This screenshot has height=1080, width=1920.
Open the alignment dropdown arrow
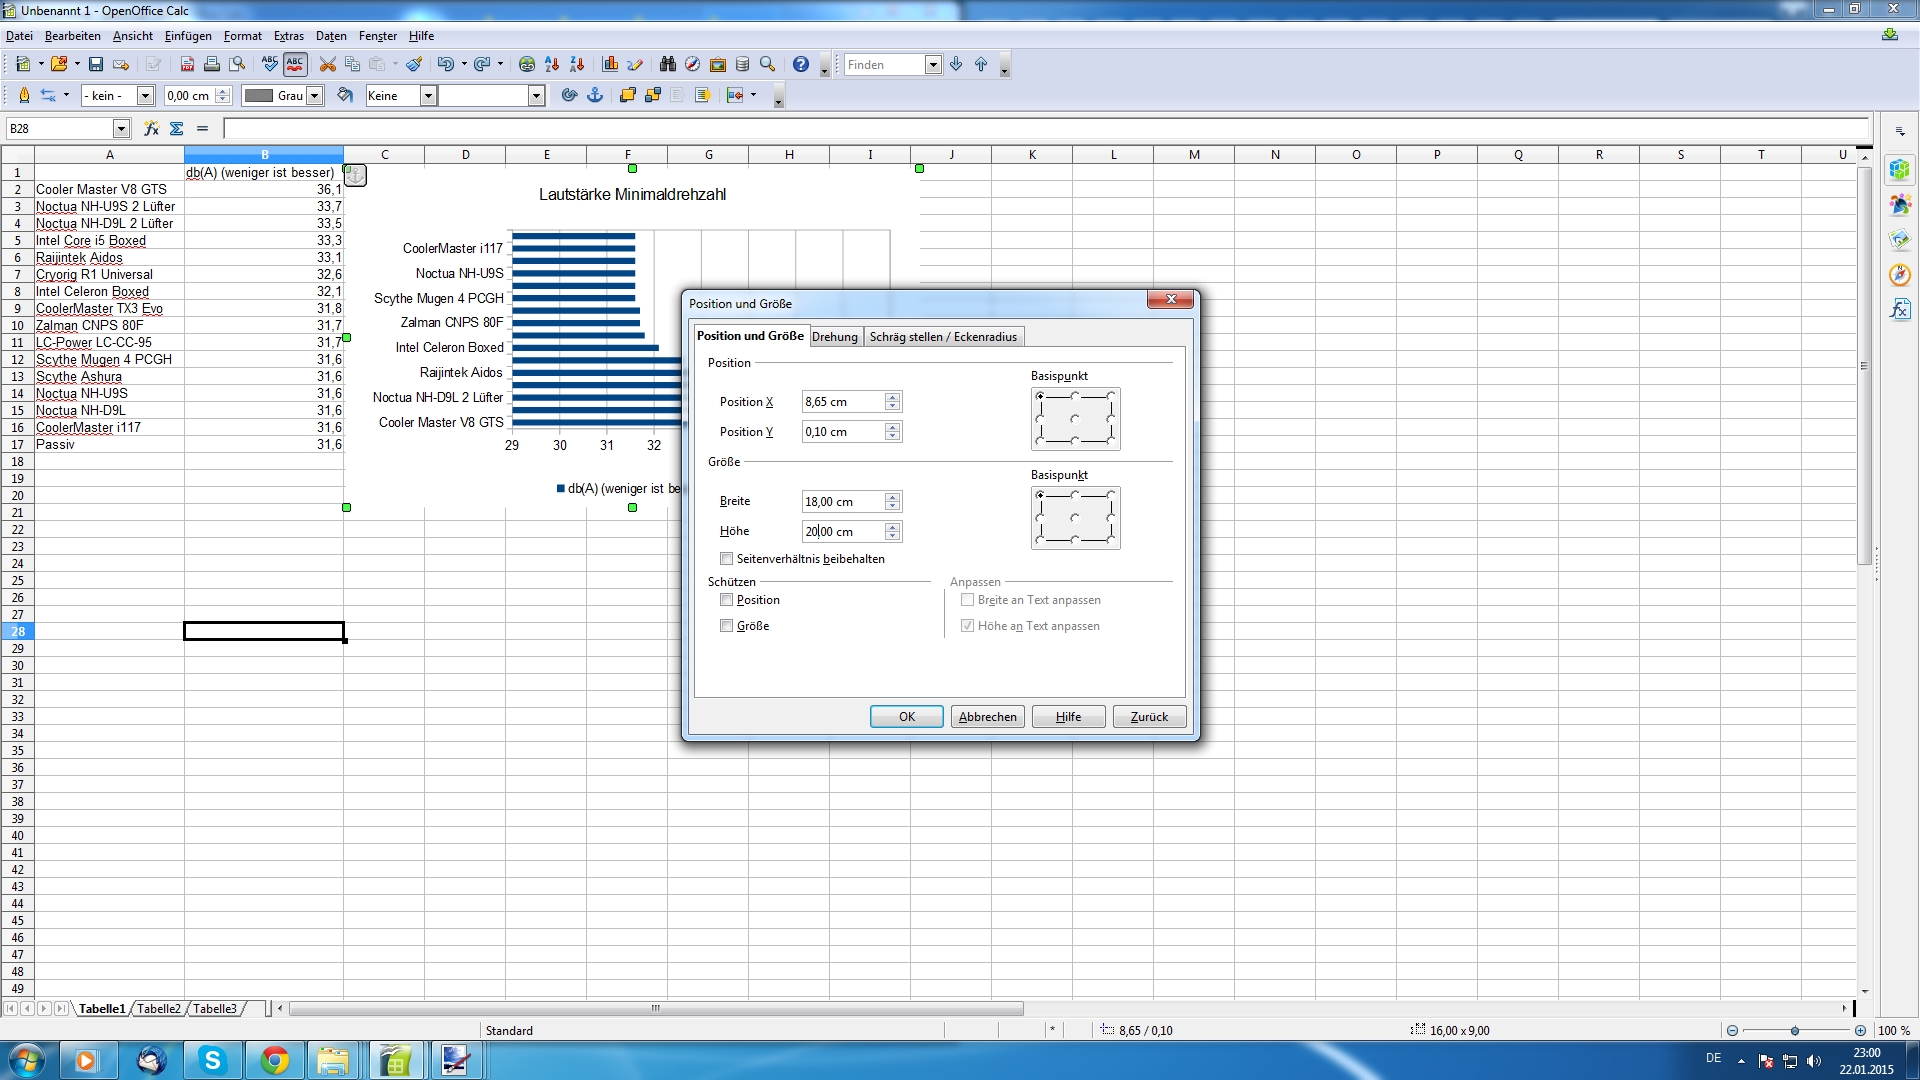(x=753, y=95)
